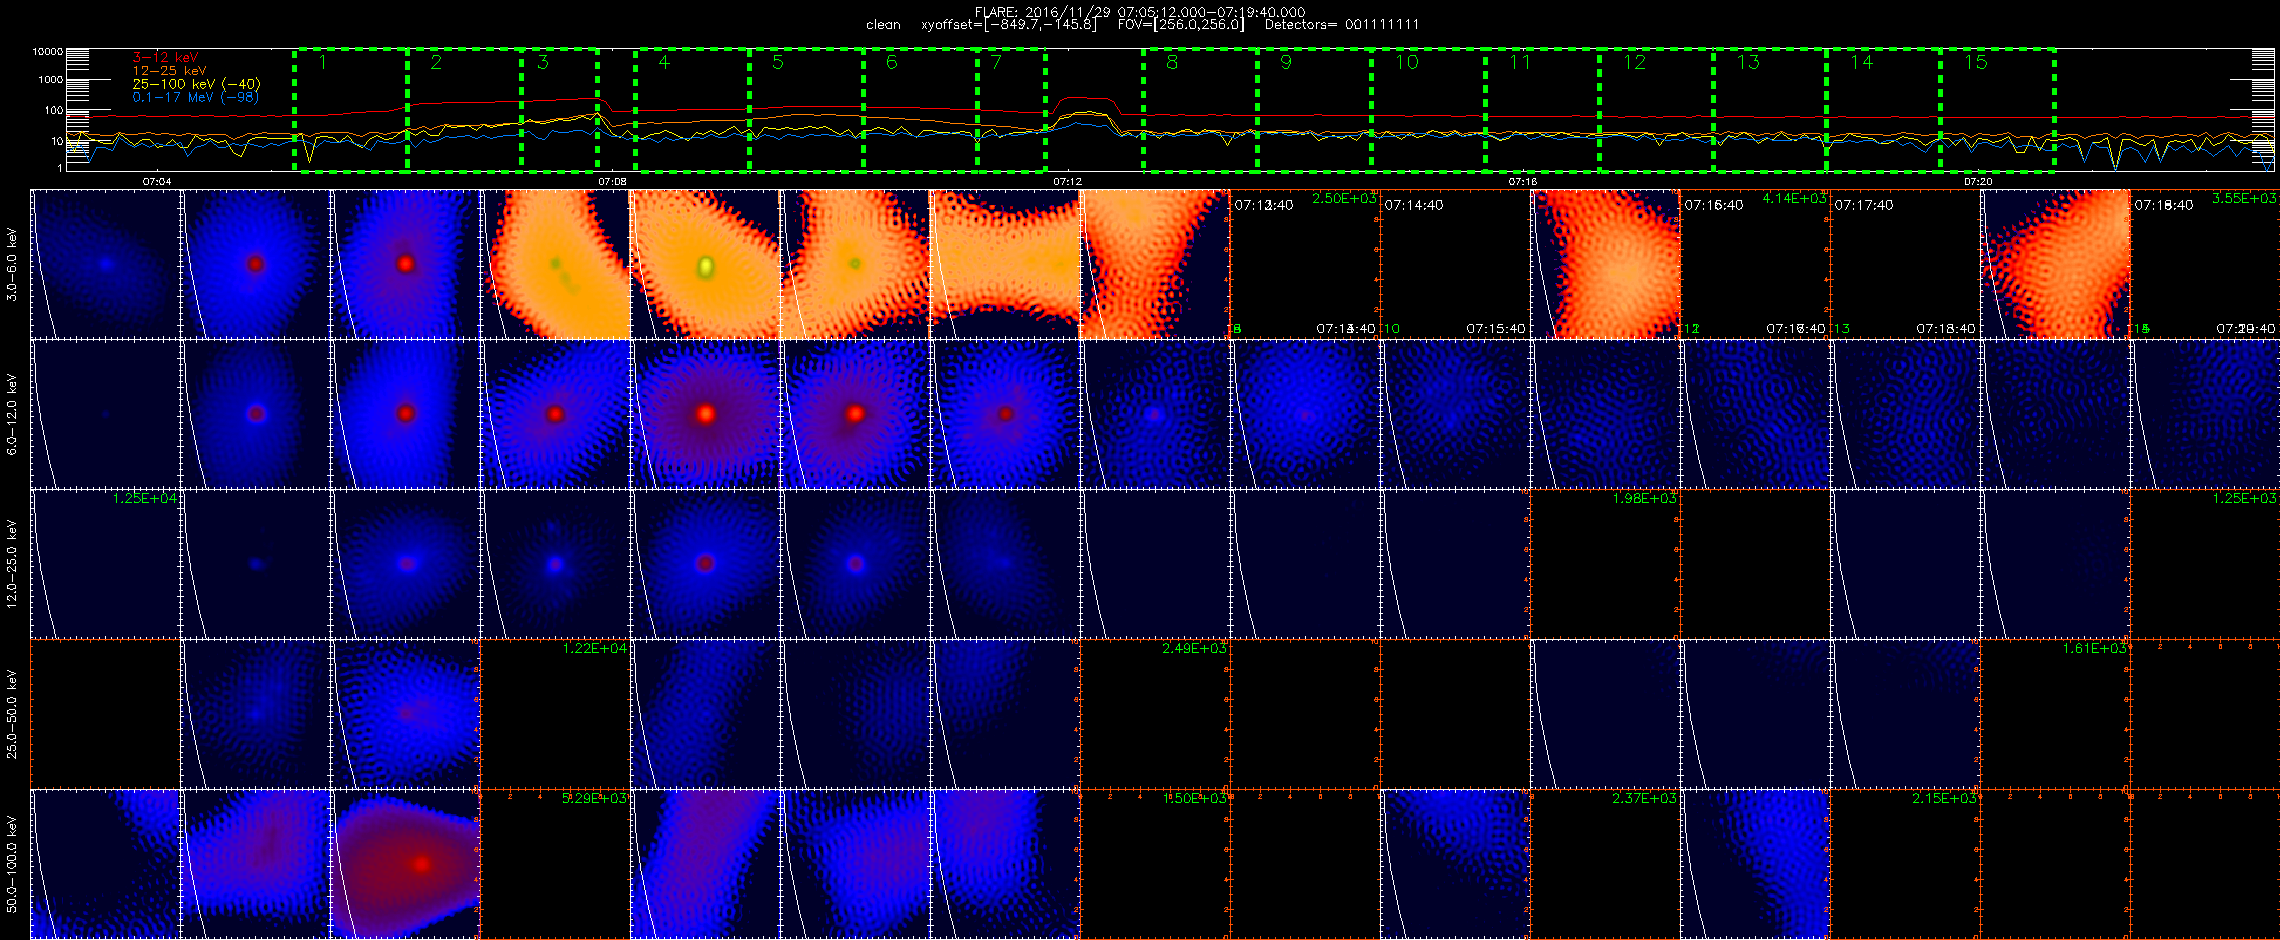Select interval 3 label in the light curve
Viewport: 2280px width, 940px height.
[542, 62]
